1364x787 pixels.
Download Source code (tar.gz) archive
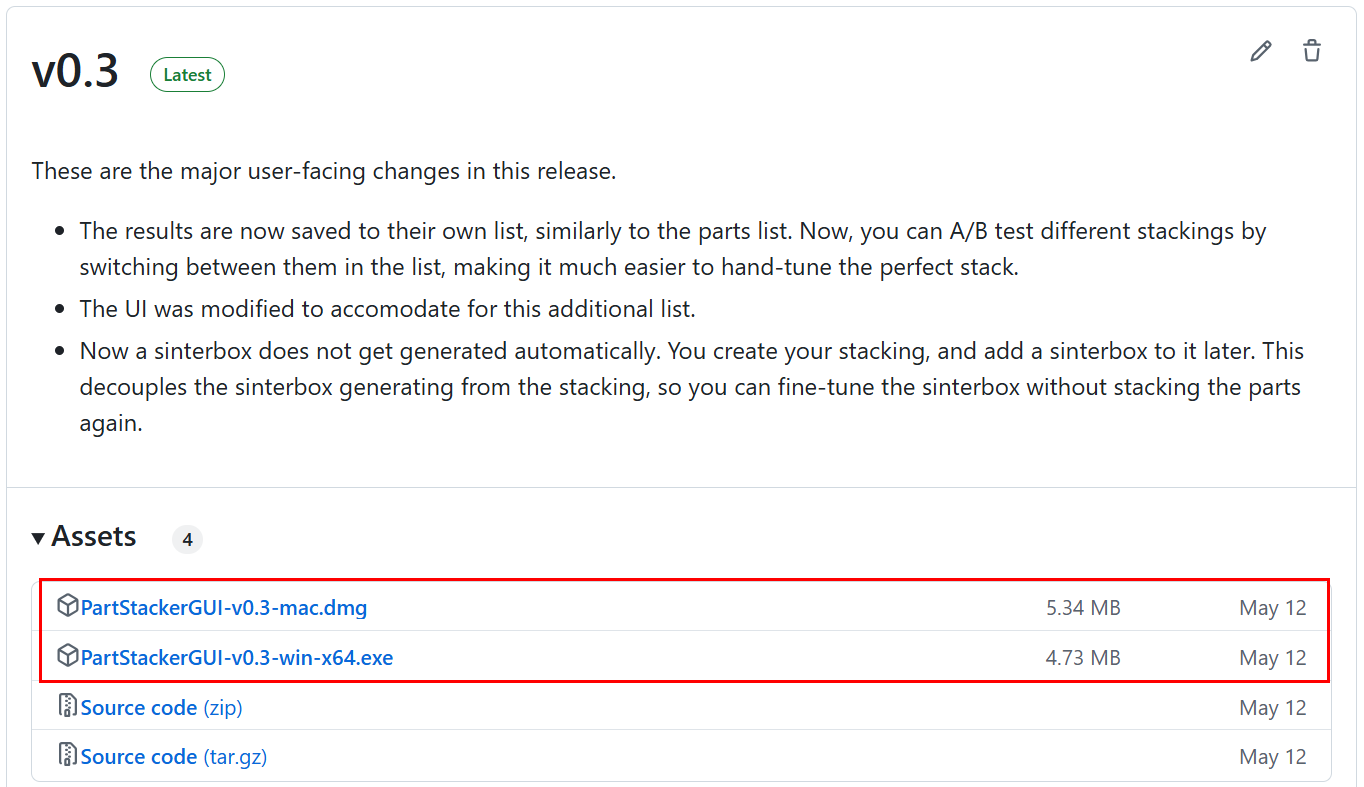pyautogui.click(x=174, y=757)
